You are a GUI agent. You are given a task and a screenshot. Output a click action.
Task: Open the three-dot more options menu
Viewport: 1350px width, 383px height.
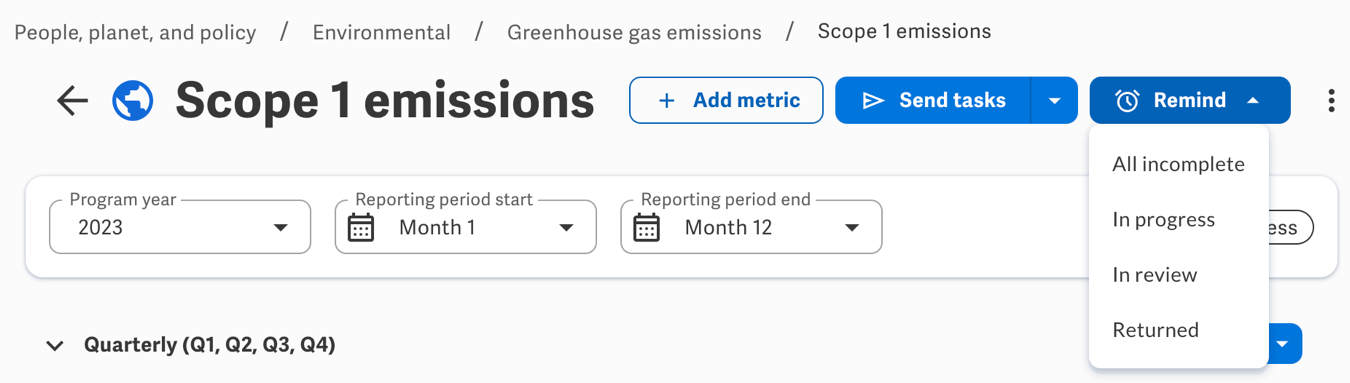click(1331, 100)
